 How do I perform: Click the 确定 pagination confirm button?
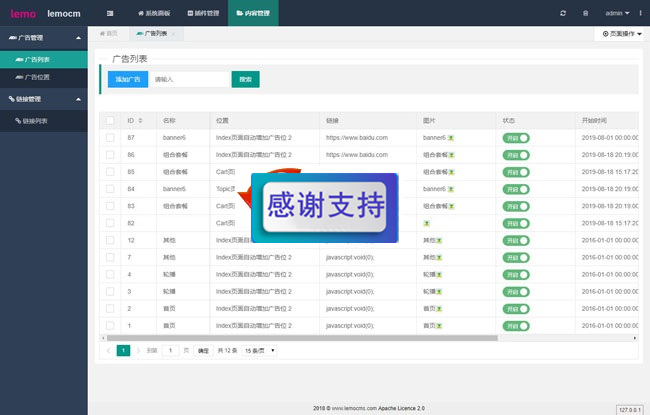(x=203, y=351)
